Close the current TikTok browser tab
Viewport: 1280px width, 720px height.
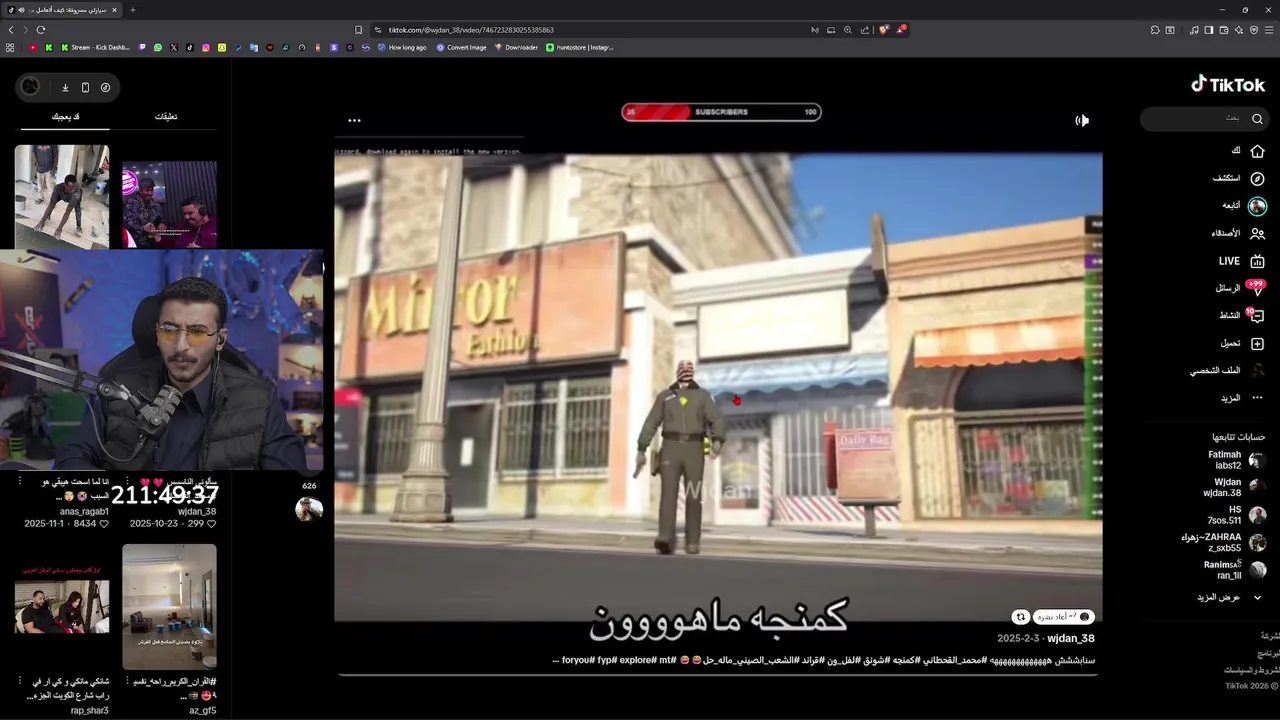click(115, 10)
